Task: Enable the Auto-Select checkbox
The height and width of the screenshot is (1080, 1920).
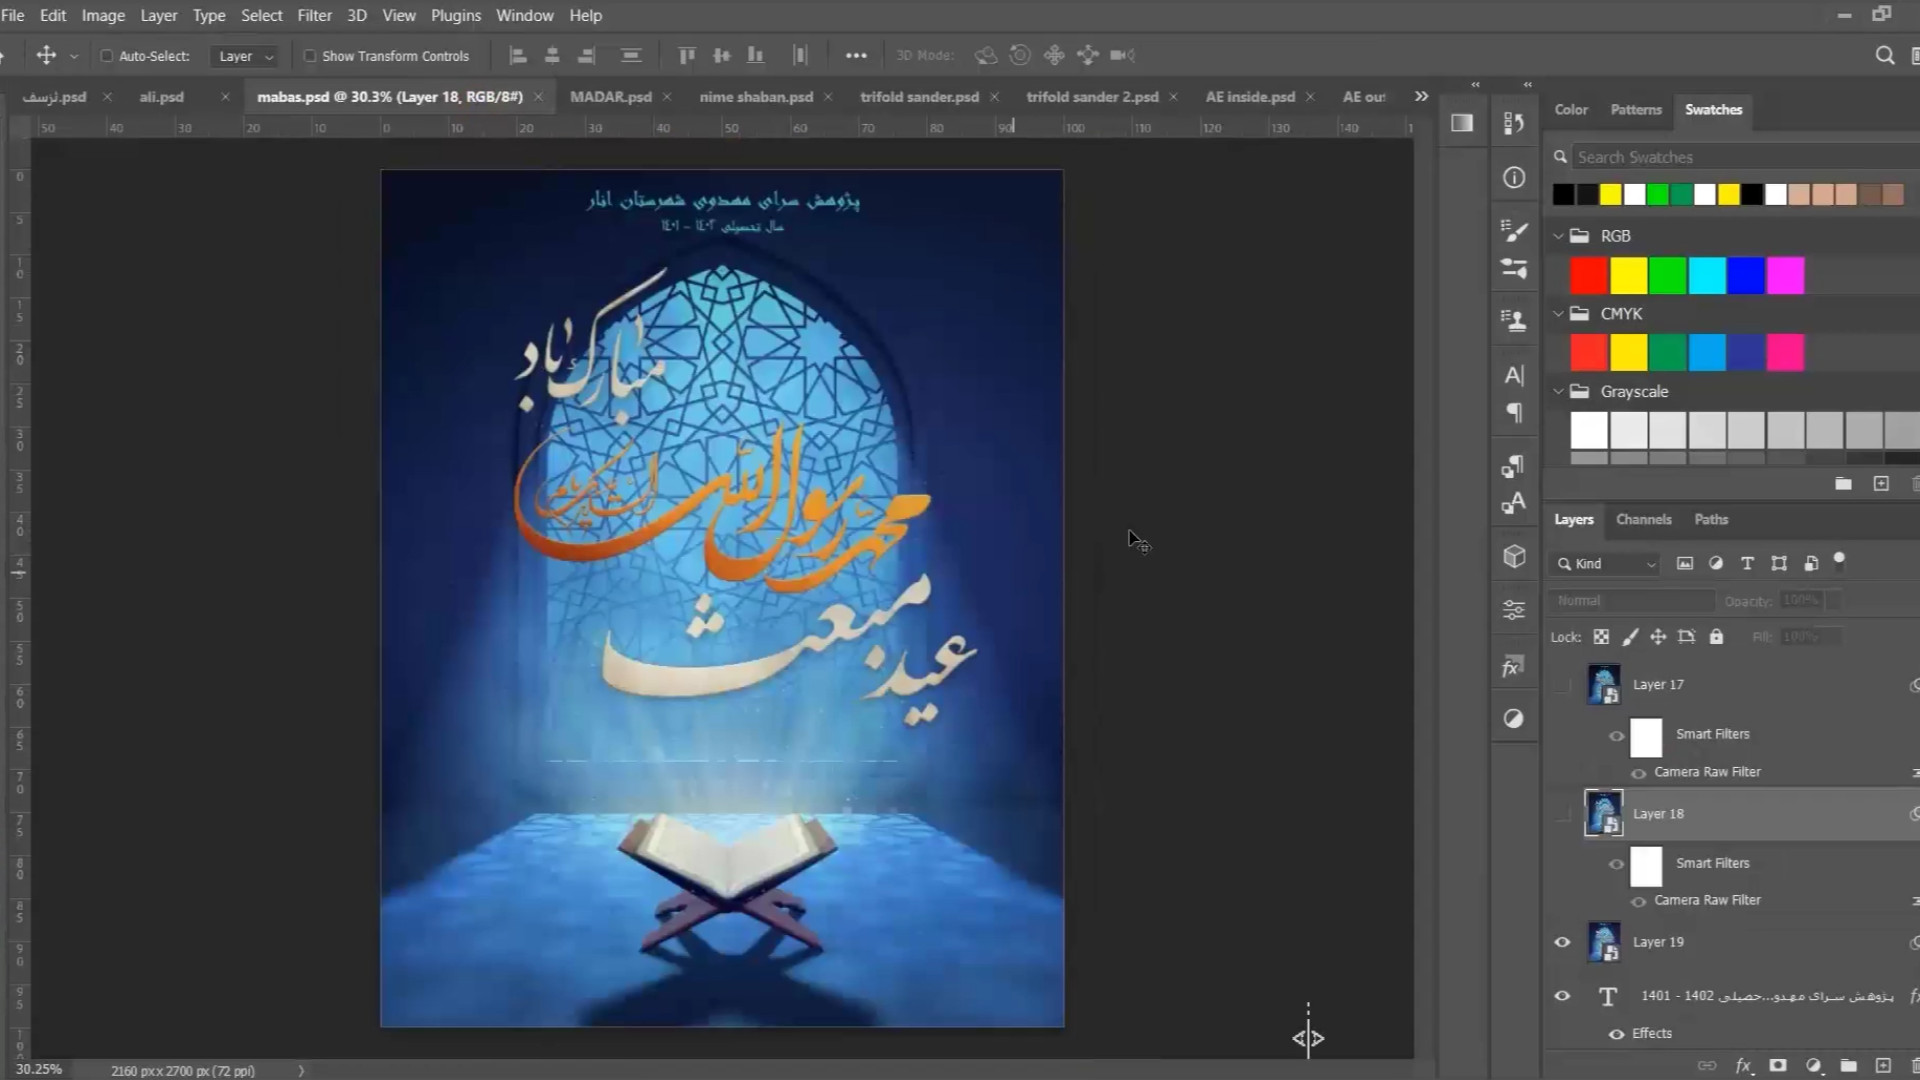Action: [x=107, y=56]
